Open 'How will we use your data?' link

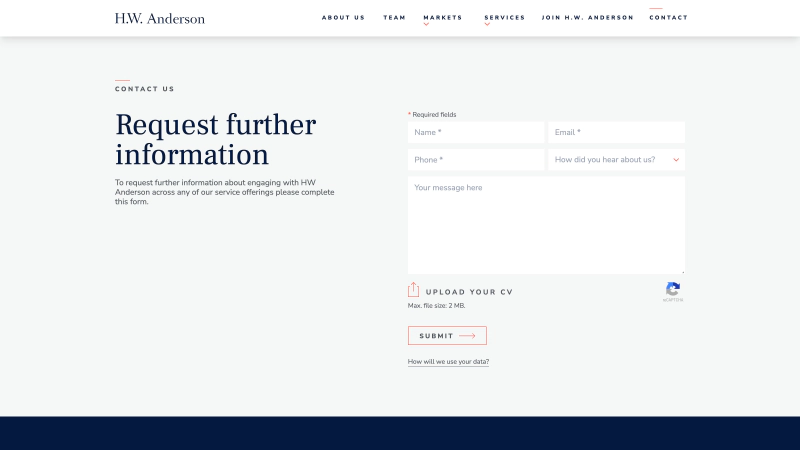[x=448, y=362]
